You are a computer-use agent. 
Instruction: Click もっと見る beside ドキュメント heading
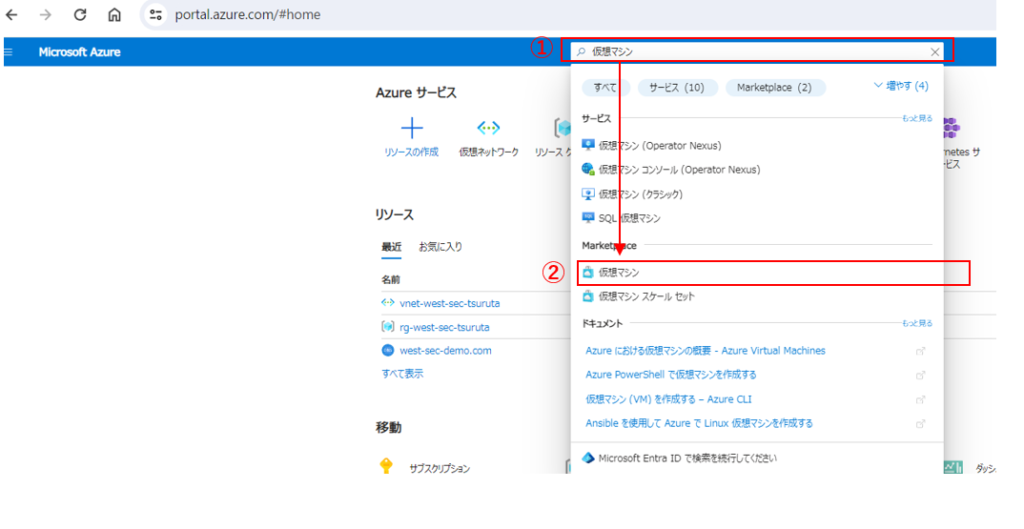coord(917,323)
